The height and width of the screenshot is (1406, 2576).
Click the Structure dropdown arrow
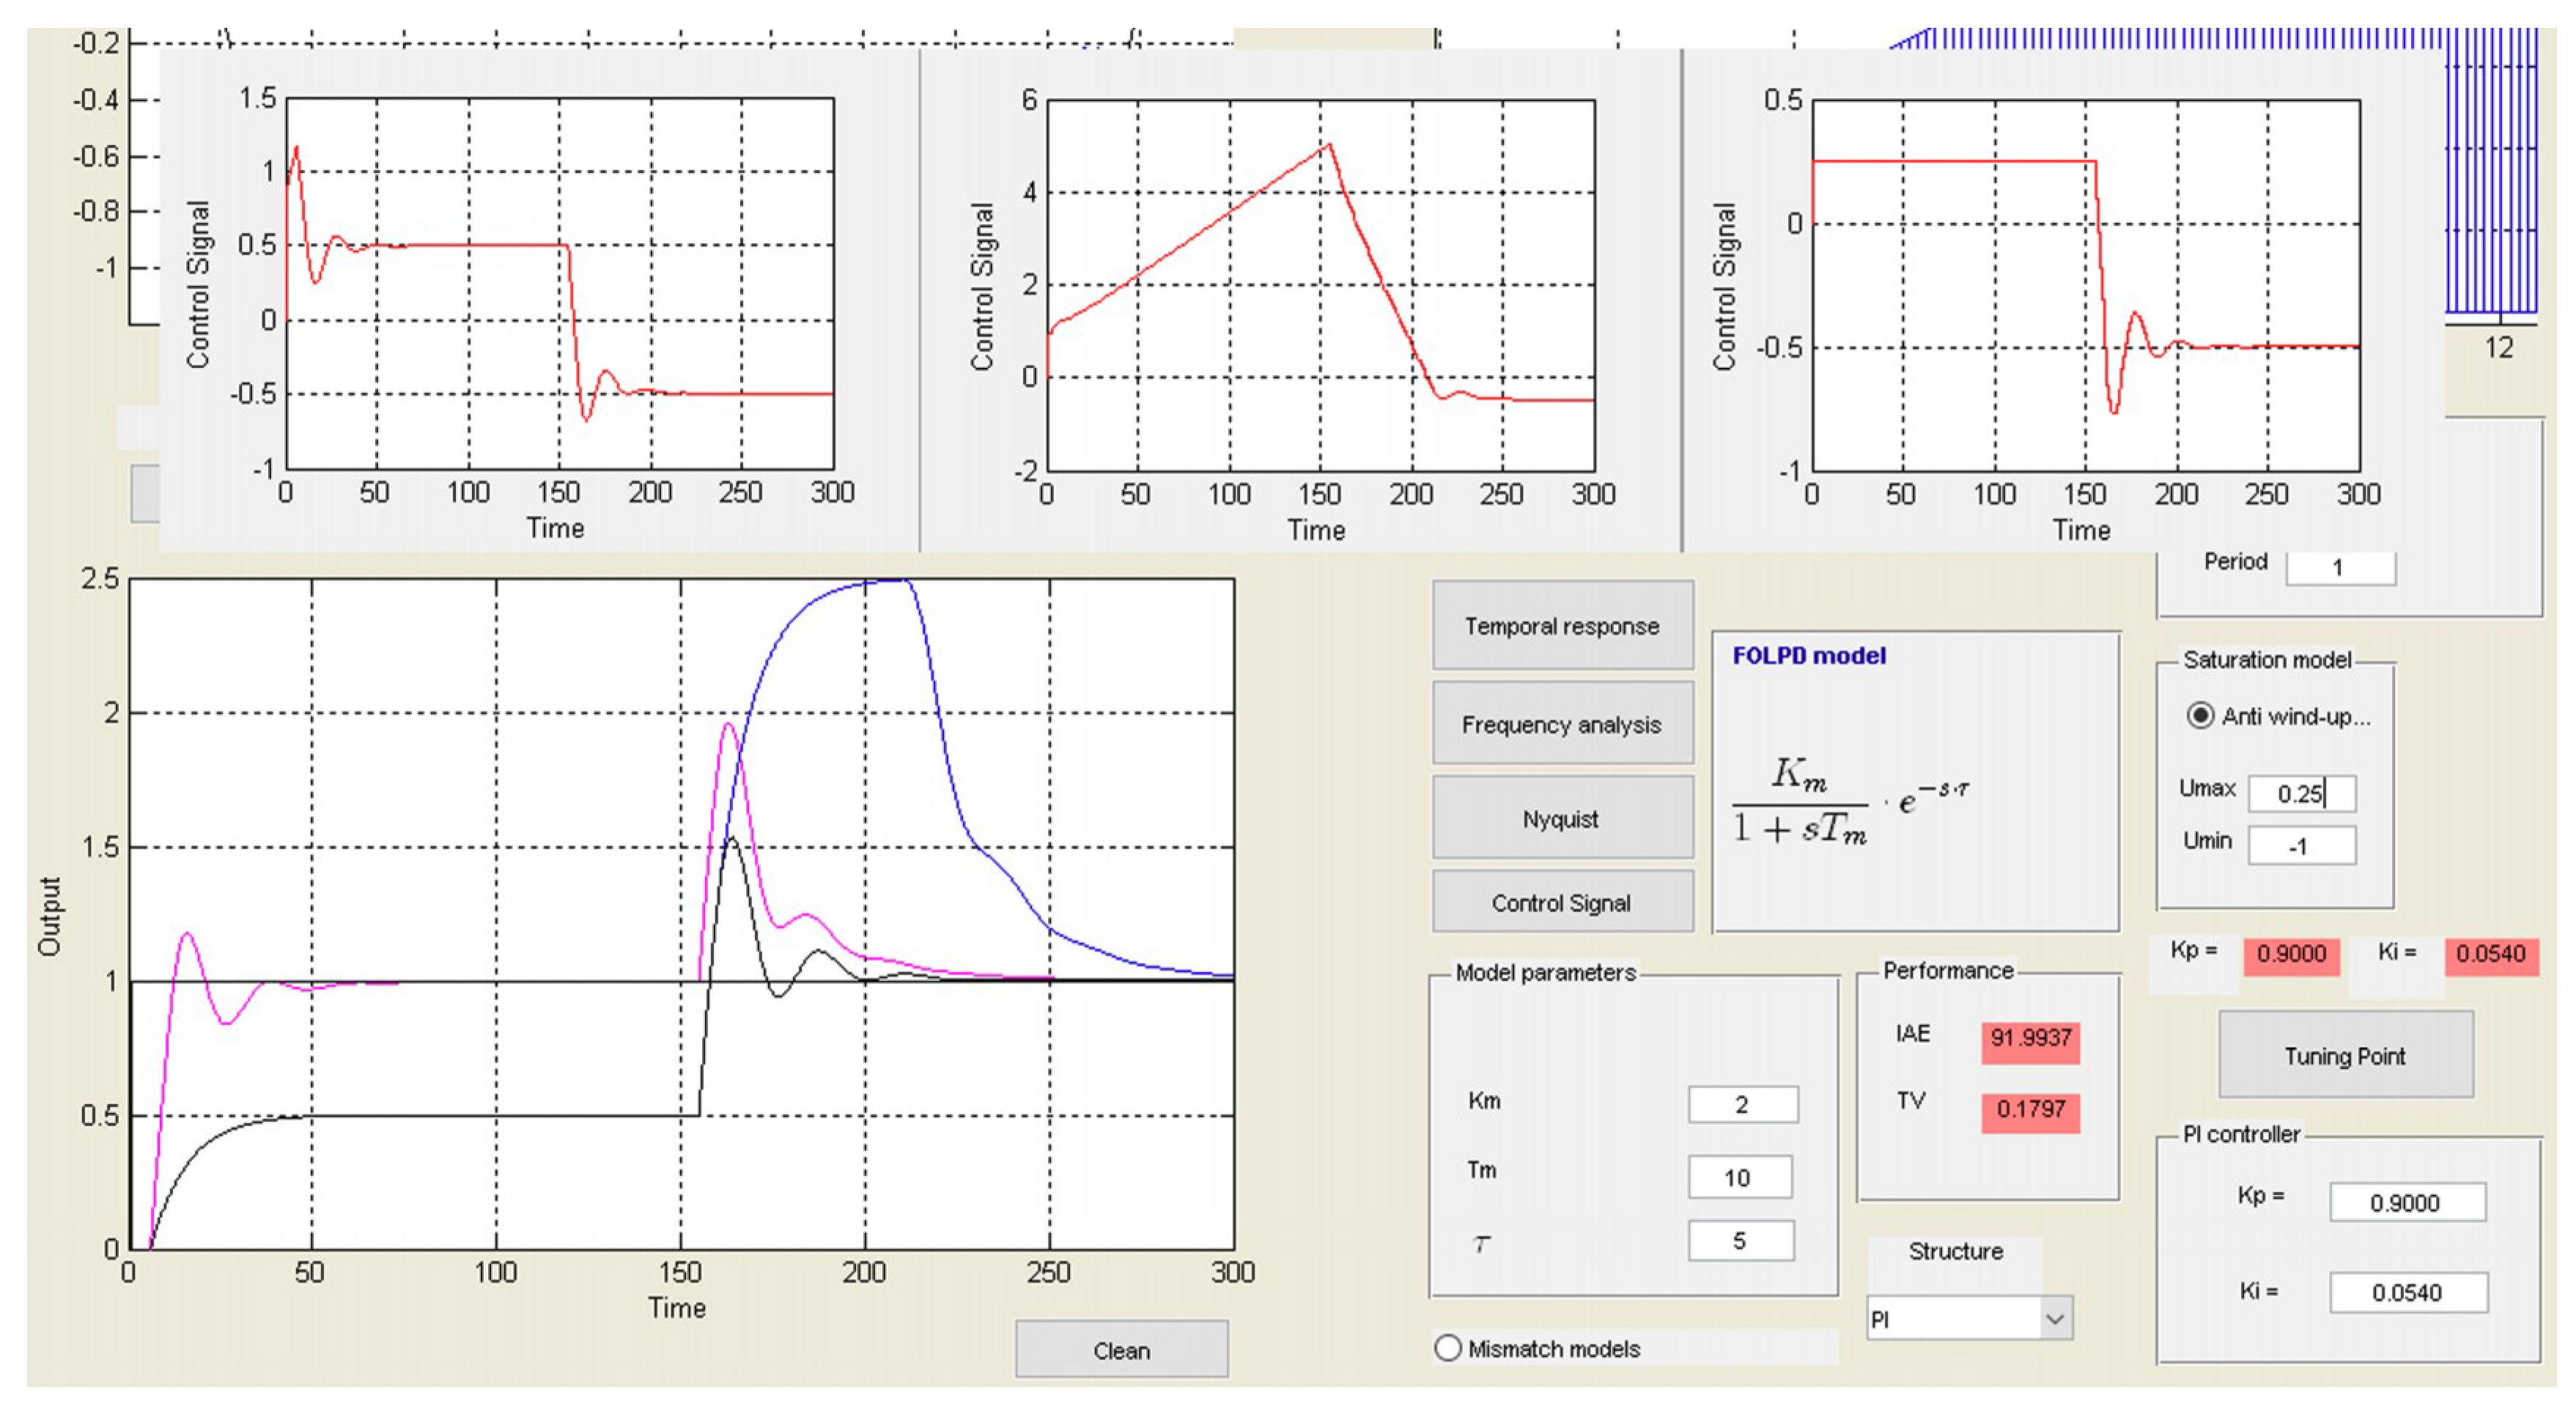[x=2054, y=1318]
